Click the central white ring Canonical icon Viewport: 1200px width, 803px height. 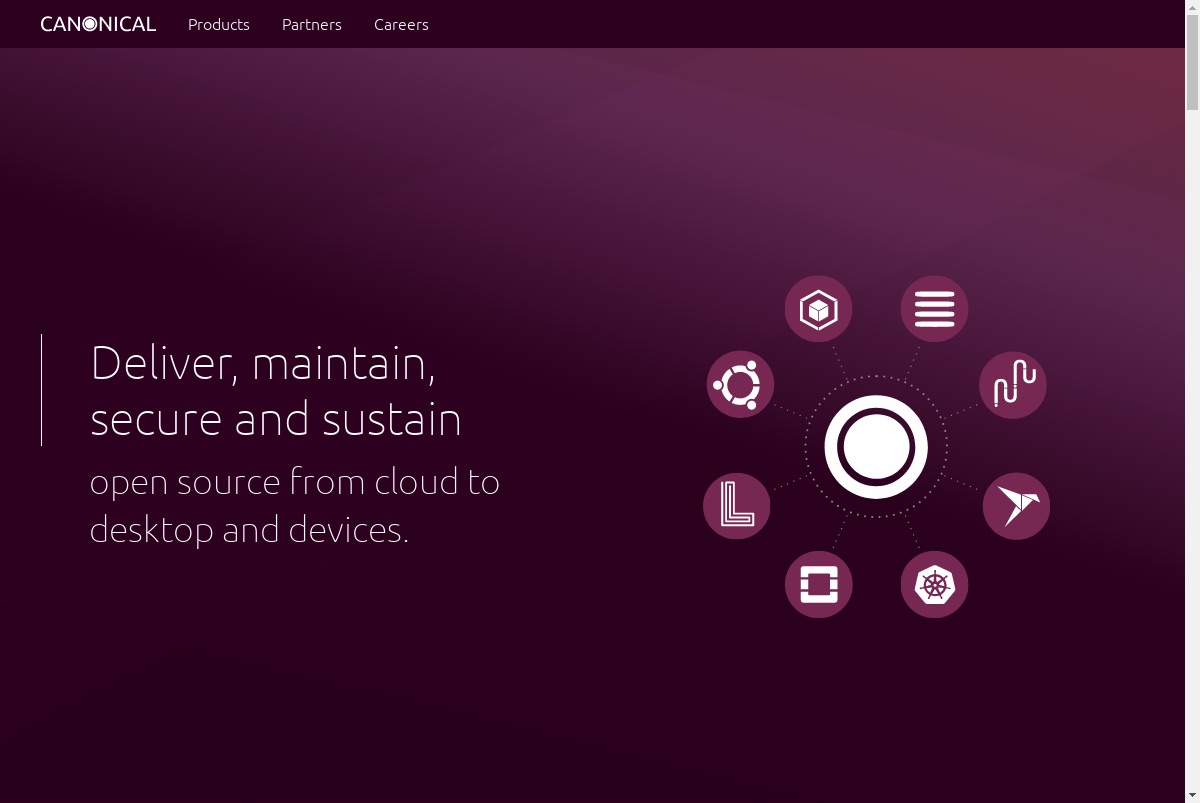876,447
